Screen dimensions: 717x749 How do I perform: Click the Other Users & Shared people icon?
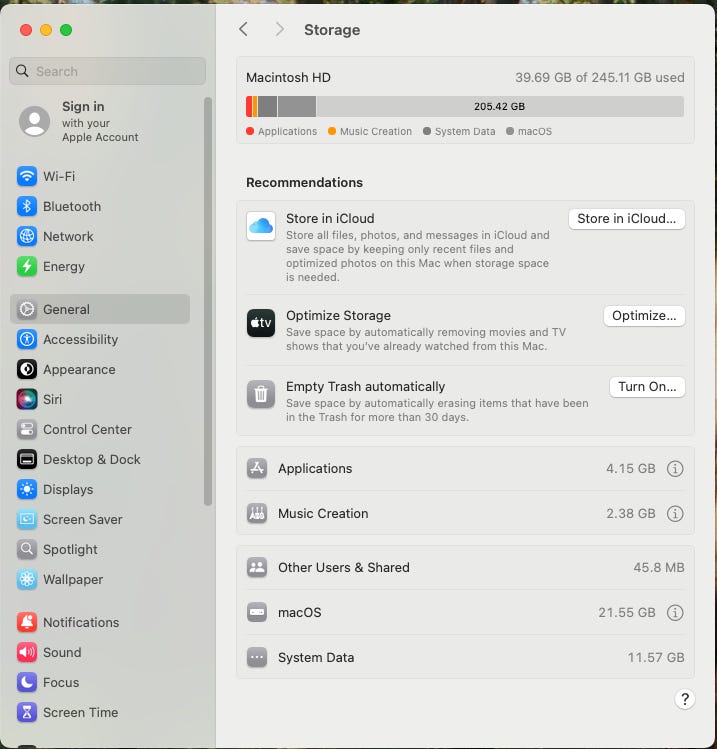tap(257, 567)
